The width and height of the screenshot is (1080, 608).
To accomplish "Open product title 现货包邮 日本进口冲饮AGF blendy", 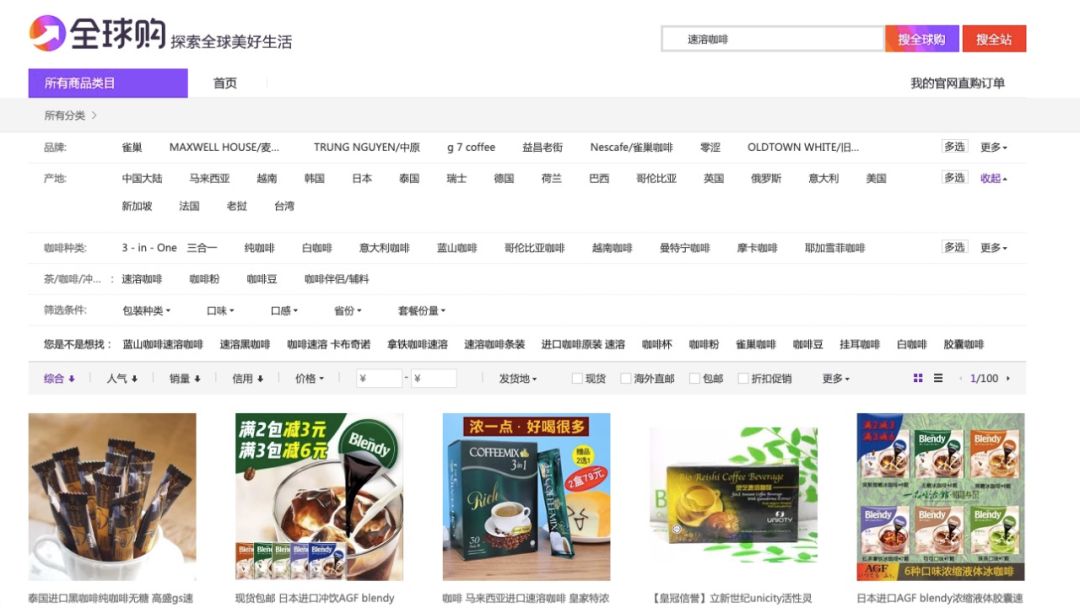I will click(x=315, y=598).
